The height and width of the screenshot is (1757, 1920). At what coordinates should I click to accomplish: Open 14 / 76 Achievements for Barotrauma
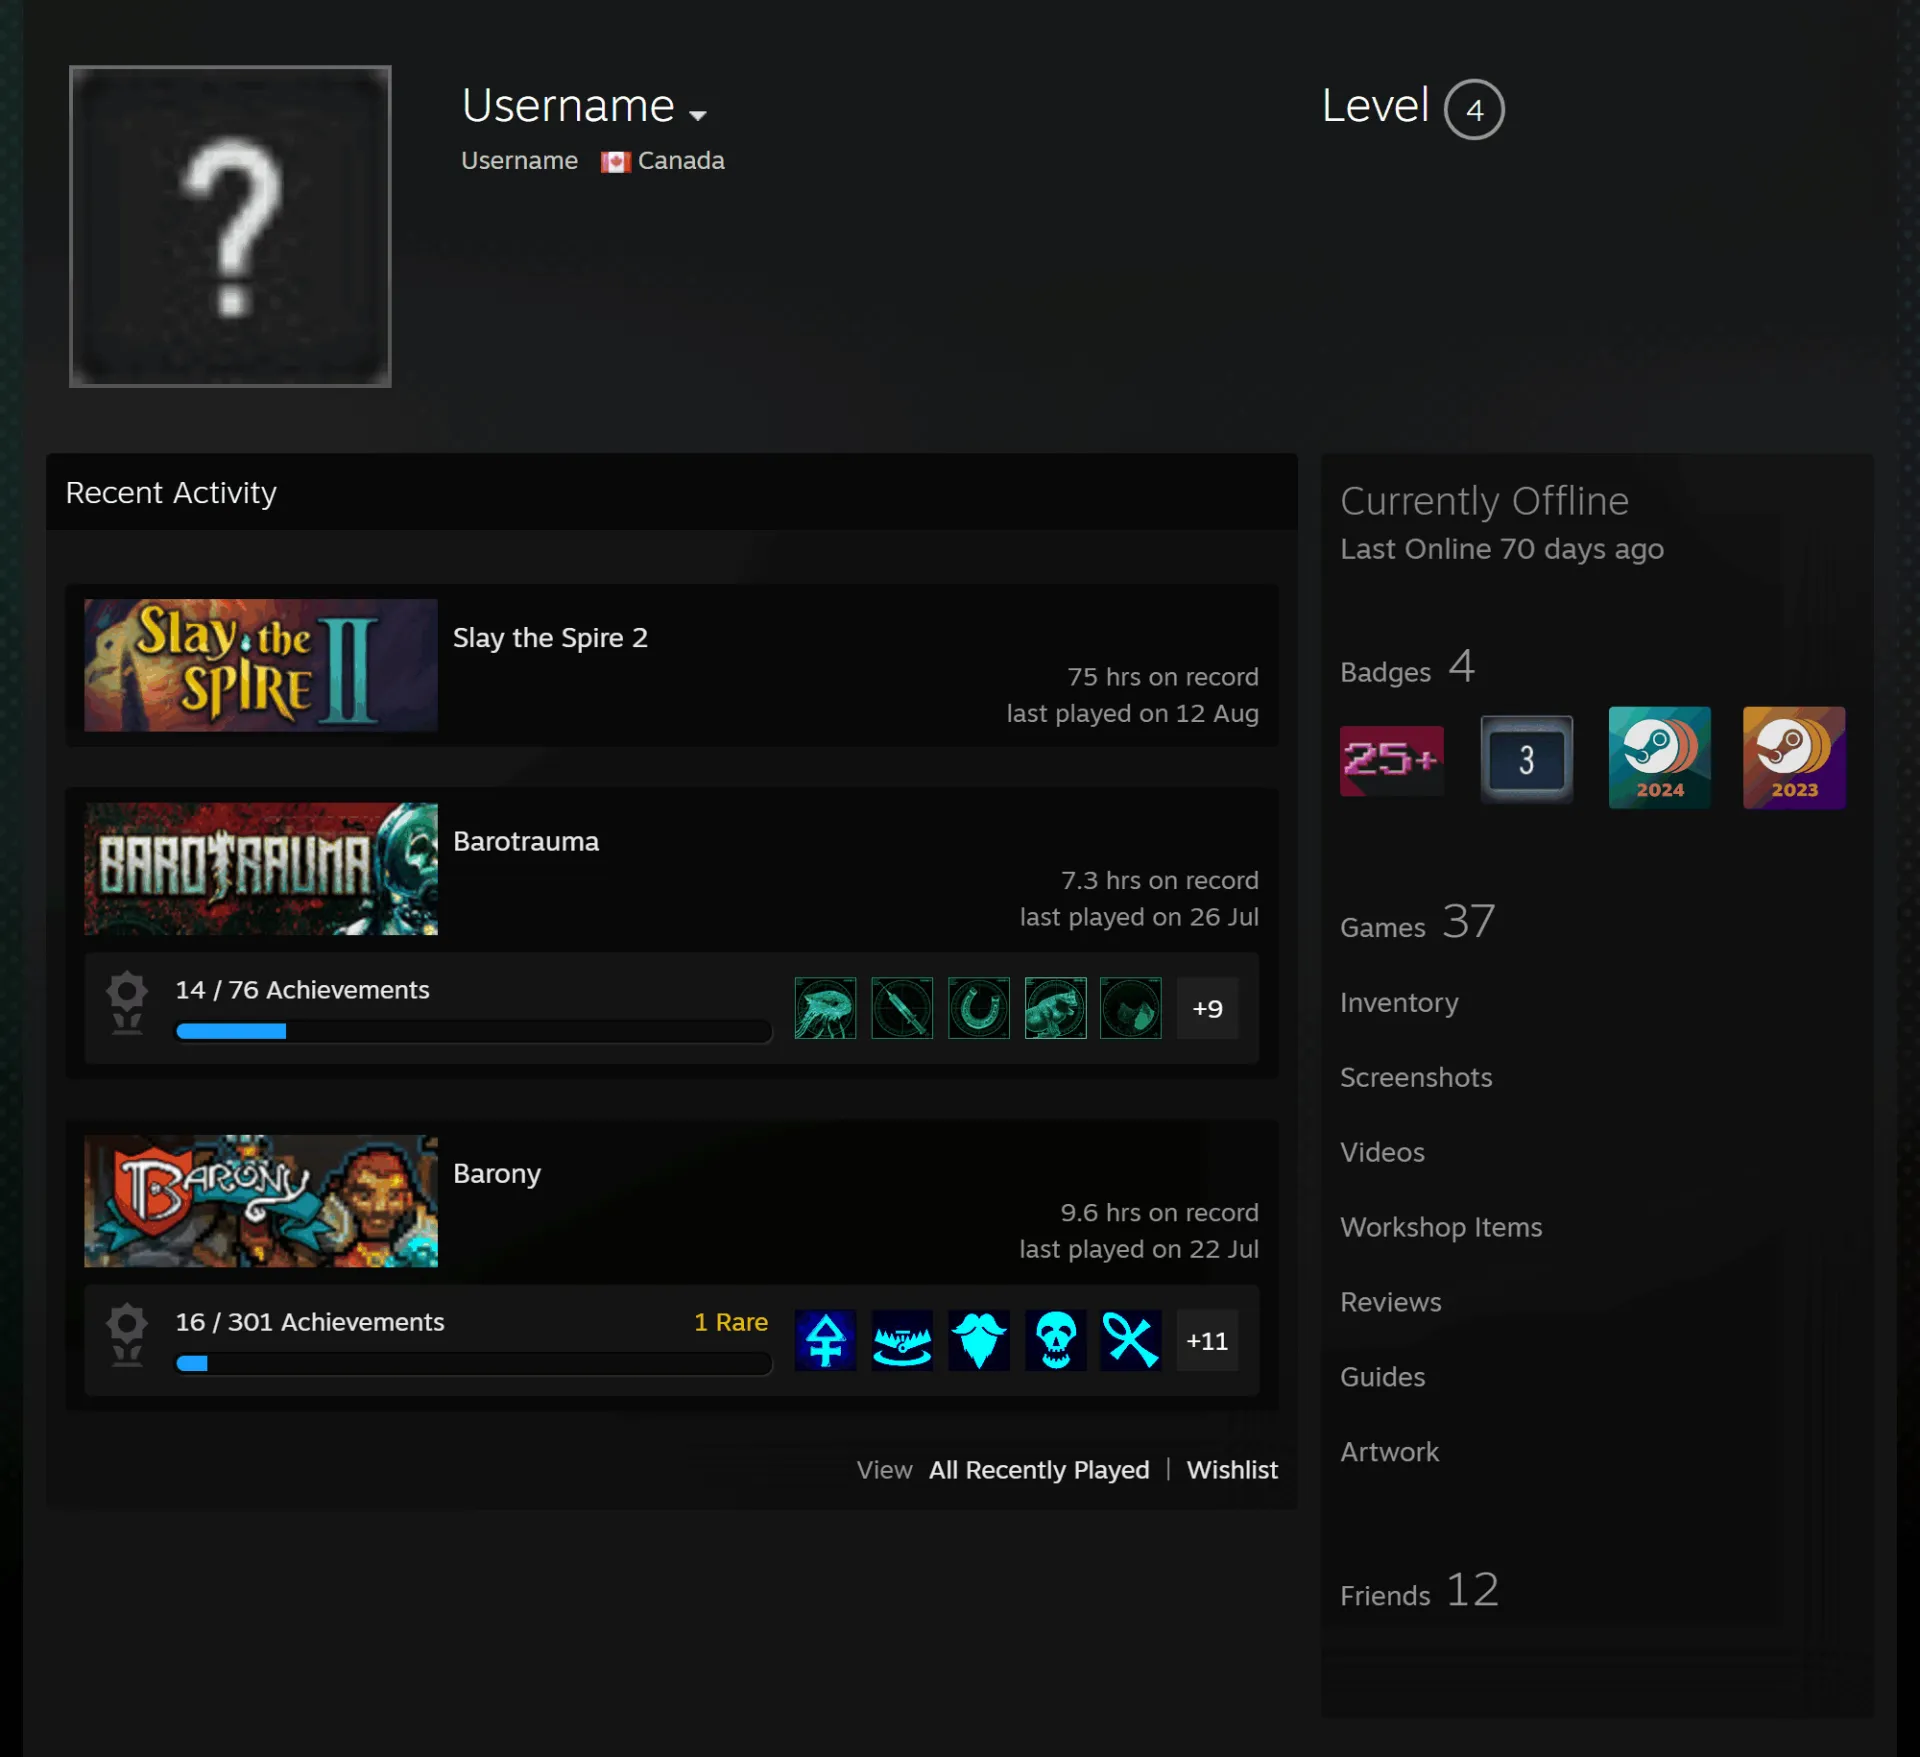click(302, 990)
